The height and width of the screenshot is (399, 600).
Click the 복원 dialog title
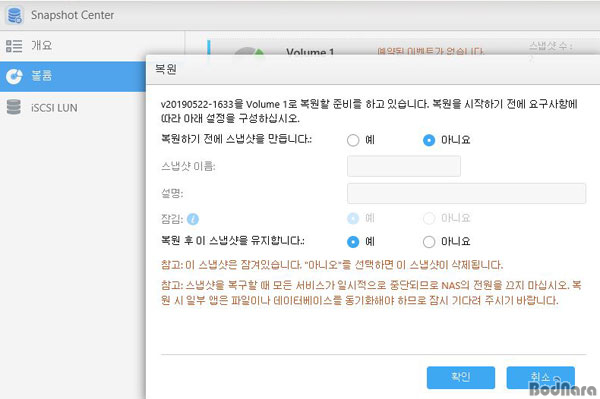[166, 69]
